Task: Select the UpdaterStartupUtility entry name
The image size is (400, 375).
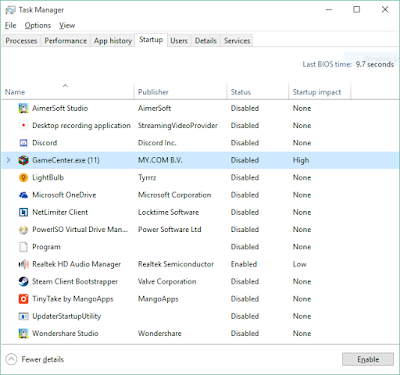Action: tap(66, 316)
